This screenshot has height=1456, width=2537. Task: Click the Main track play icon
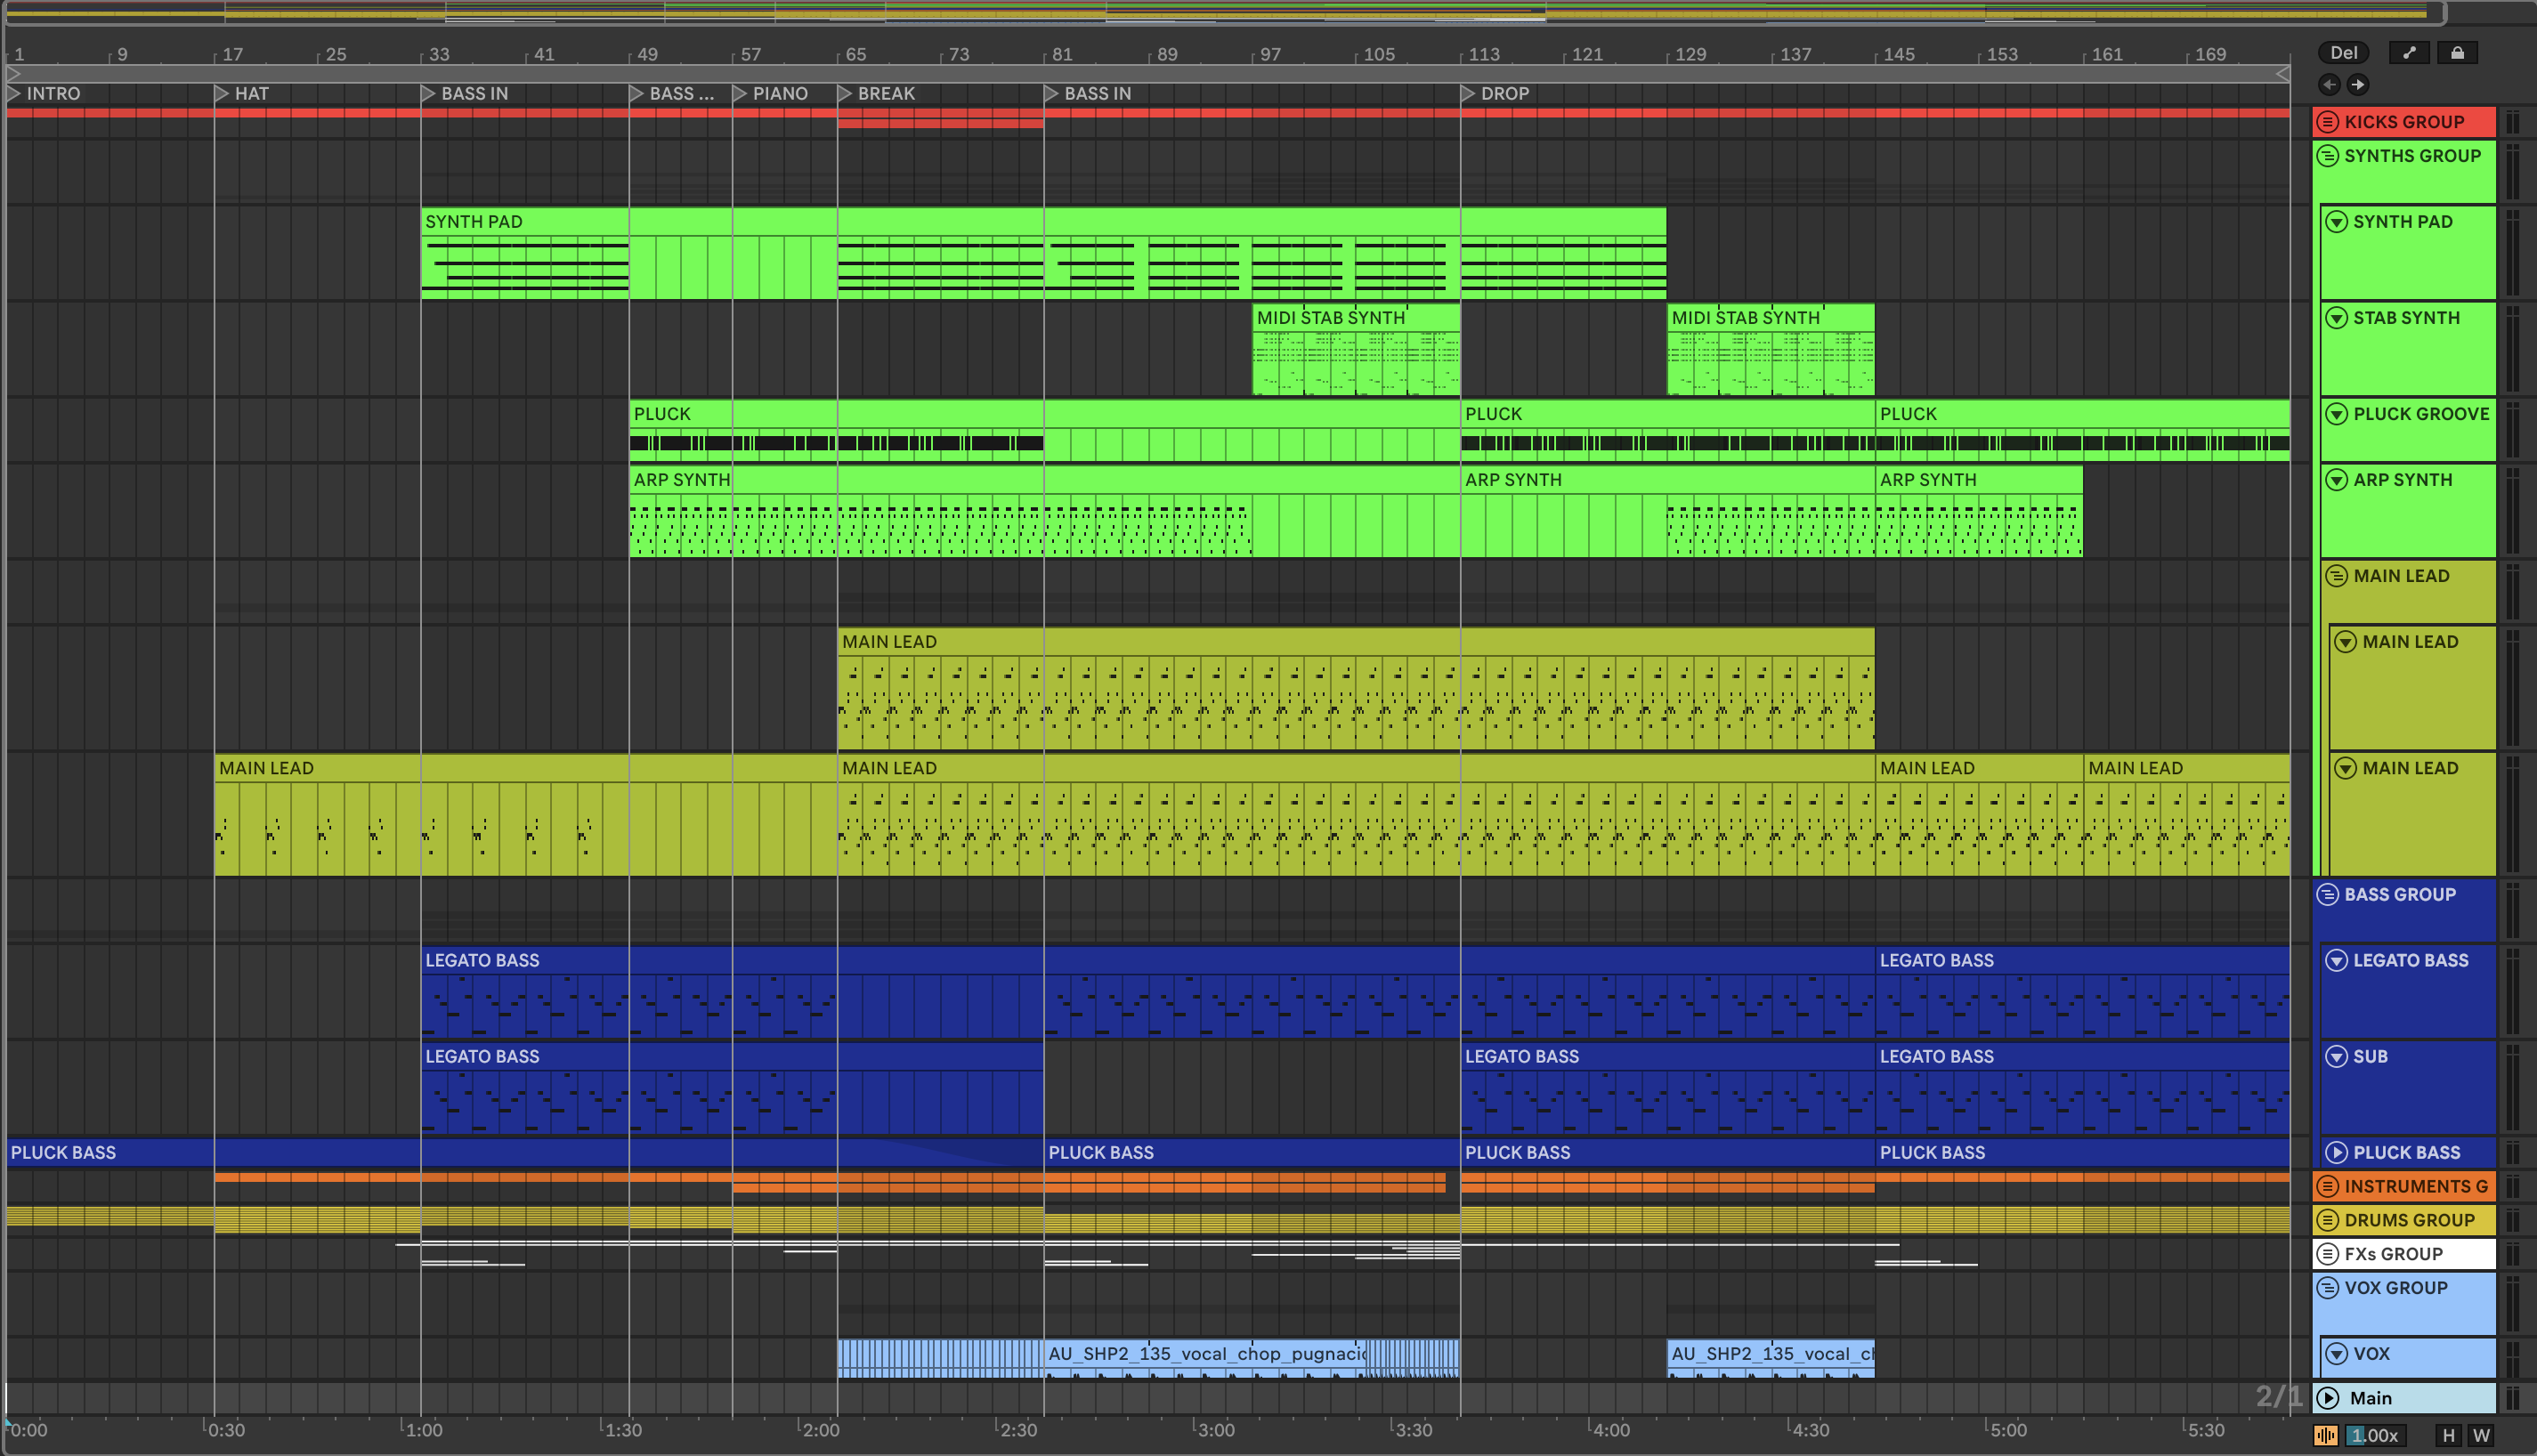tap(2329, 1398)
